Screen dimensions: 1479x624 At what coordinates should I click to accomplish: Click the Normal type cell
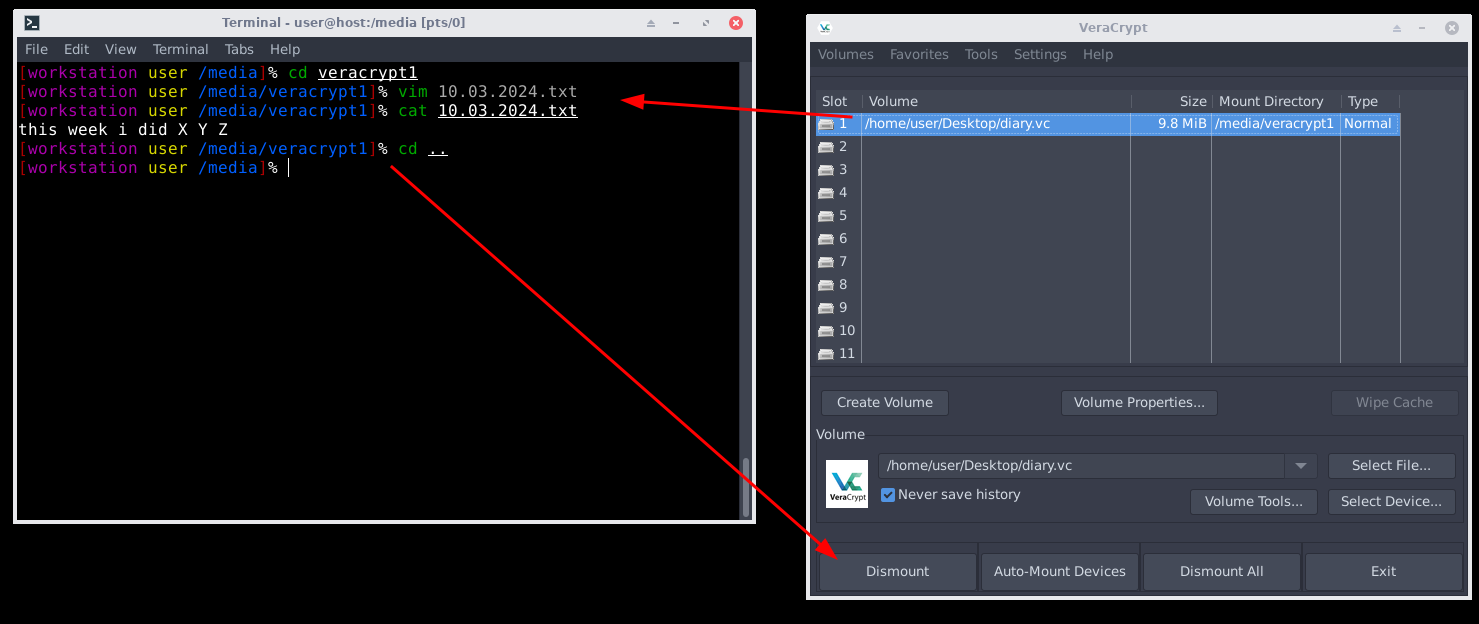click(x=1368, y=124)
